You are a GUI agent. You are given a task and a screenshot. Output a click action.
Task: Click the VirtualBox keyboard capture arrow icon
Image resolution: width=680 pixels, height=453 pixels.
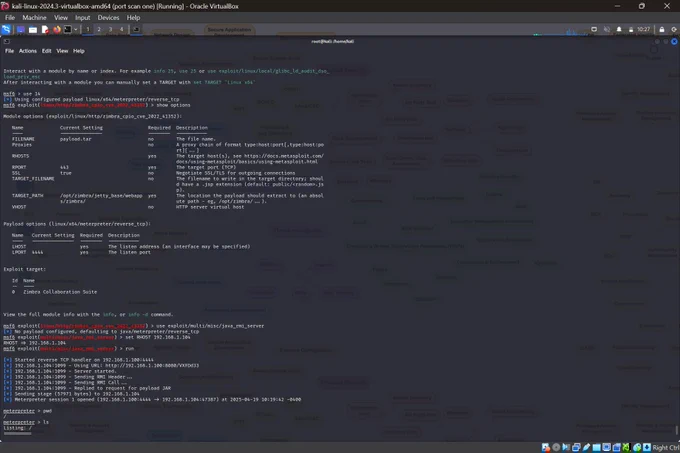coord(647,447)
